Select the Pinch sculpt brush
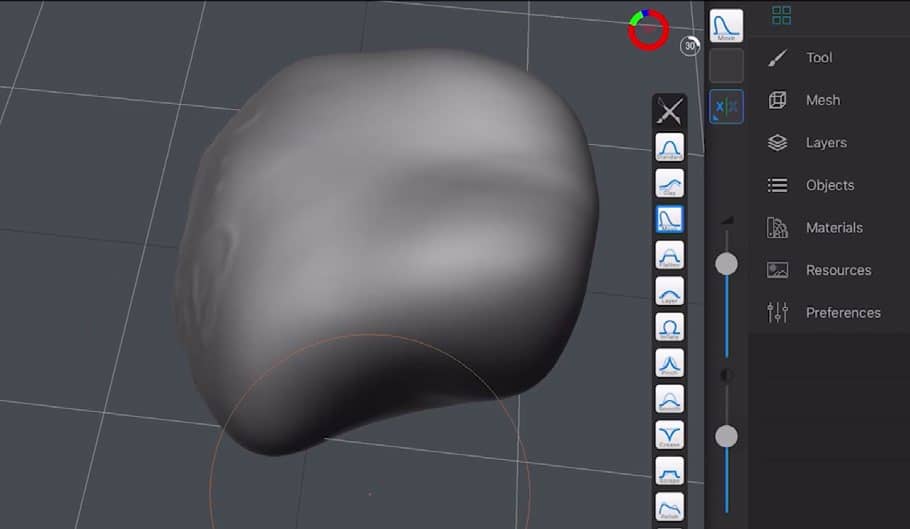910x529 pixels. coord(669,363)
